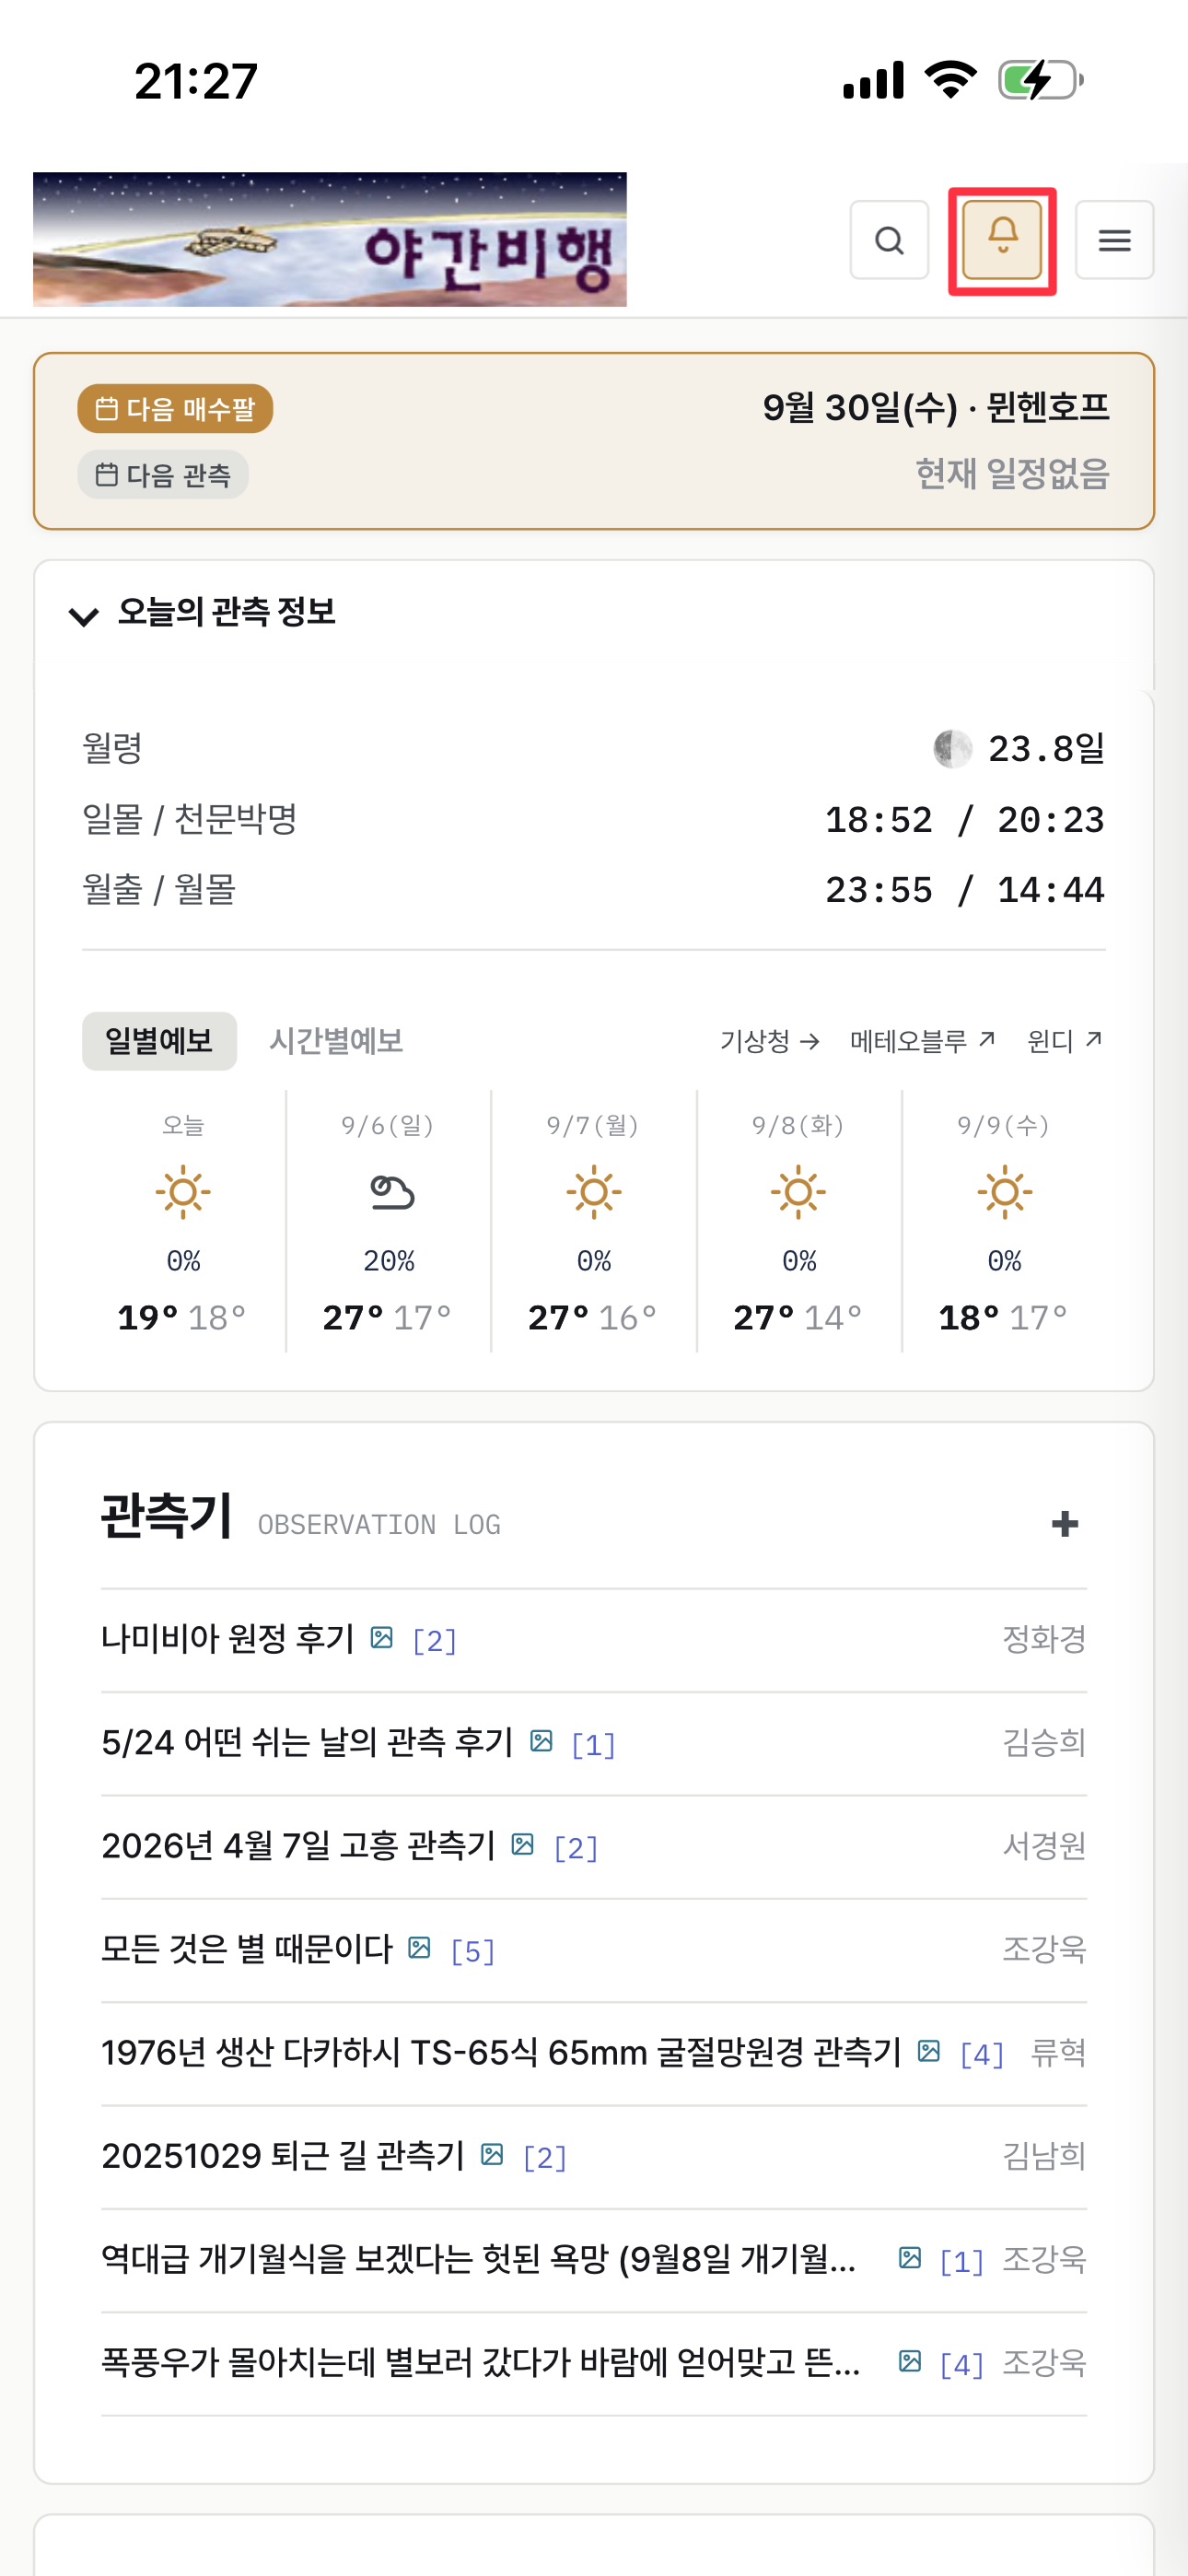This screenshot has width=1188, height=2576.
Task: Click image icon next to 나미비아 원정 후기
Action: 381,1638
